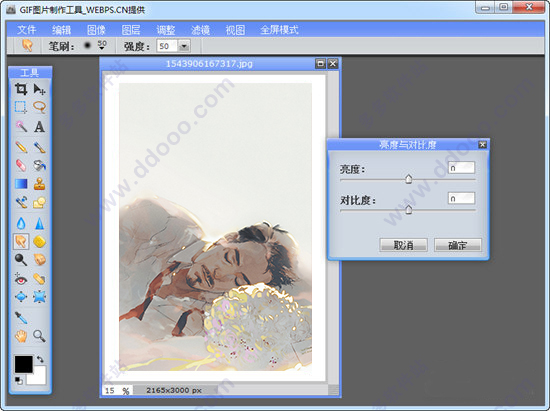Maximize the 1543906167317.jpg document window
This screenshot has width=550, height=411.
point(320,63)
